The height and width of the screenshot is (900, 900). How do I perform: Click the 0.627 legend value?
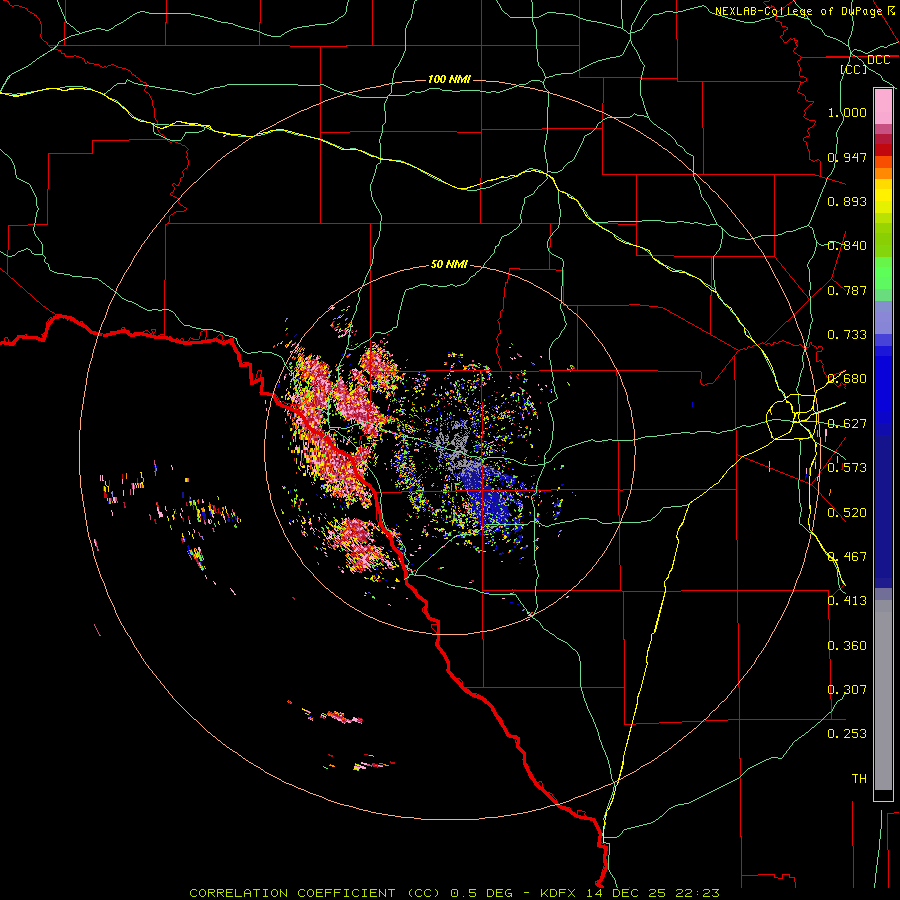(847, 424)
